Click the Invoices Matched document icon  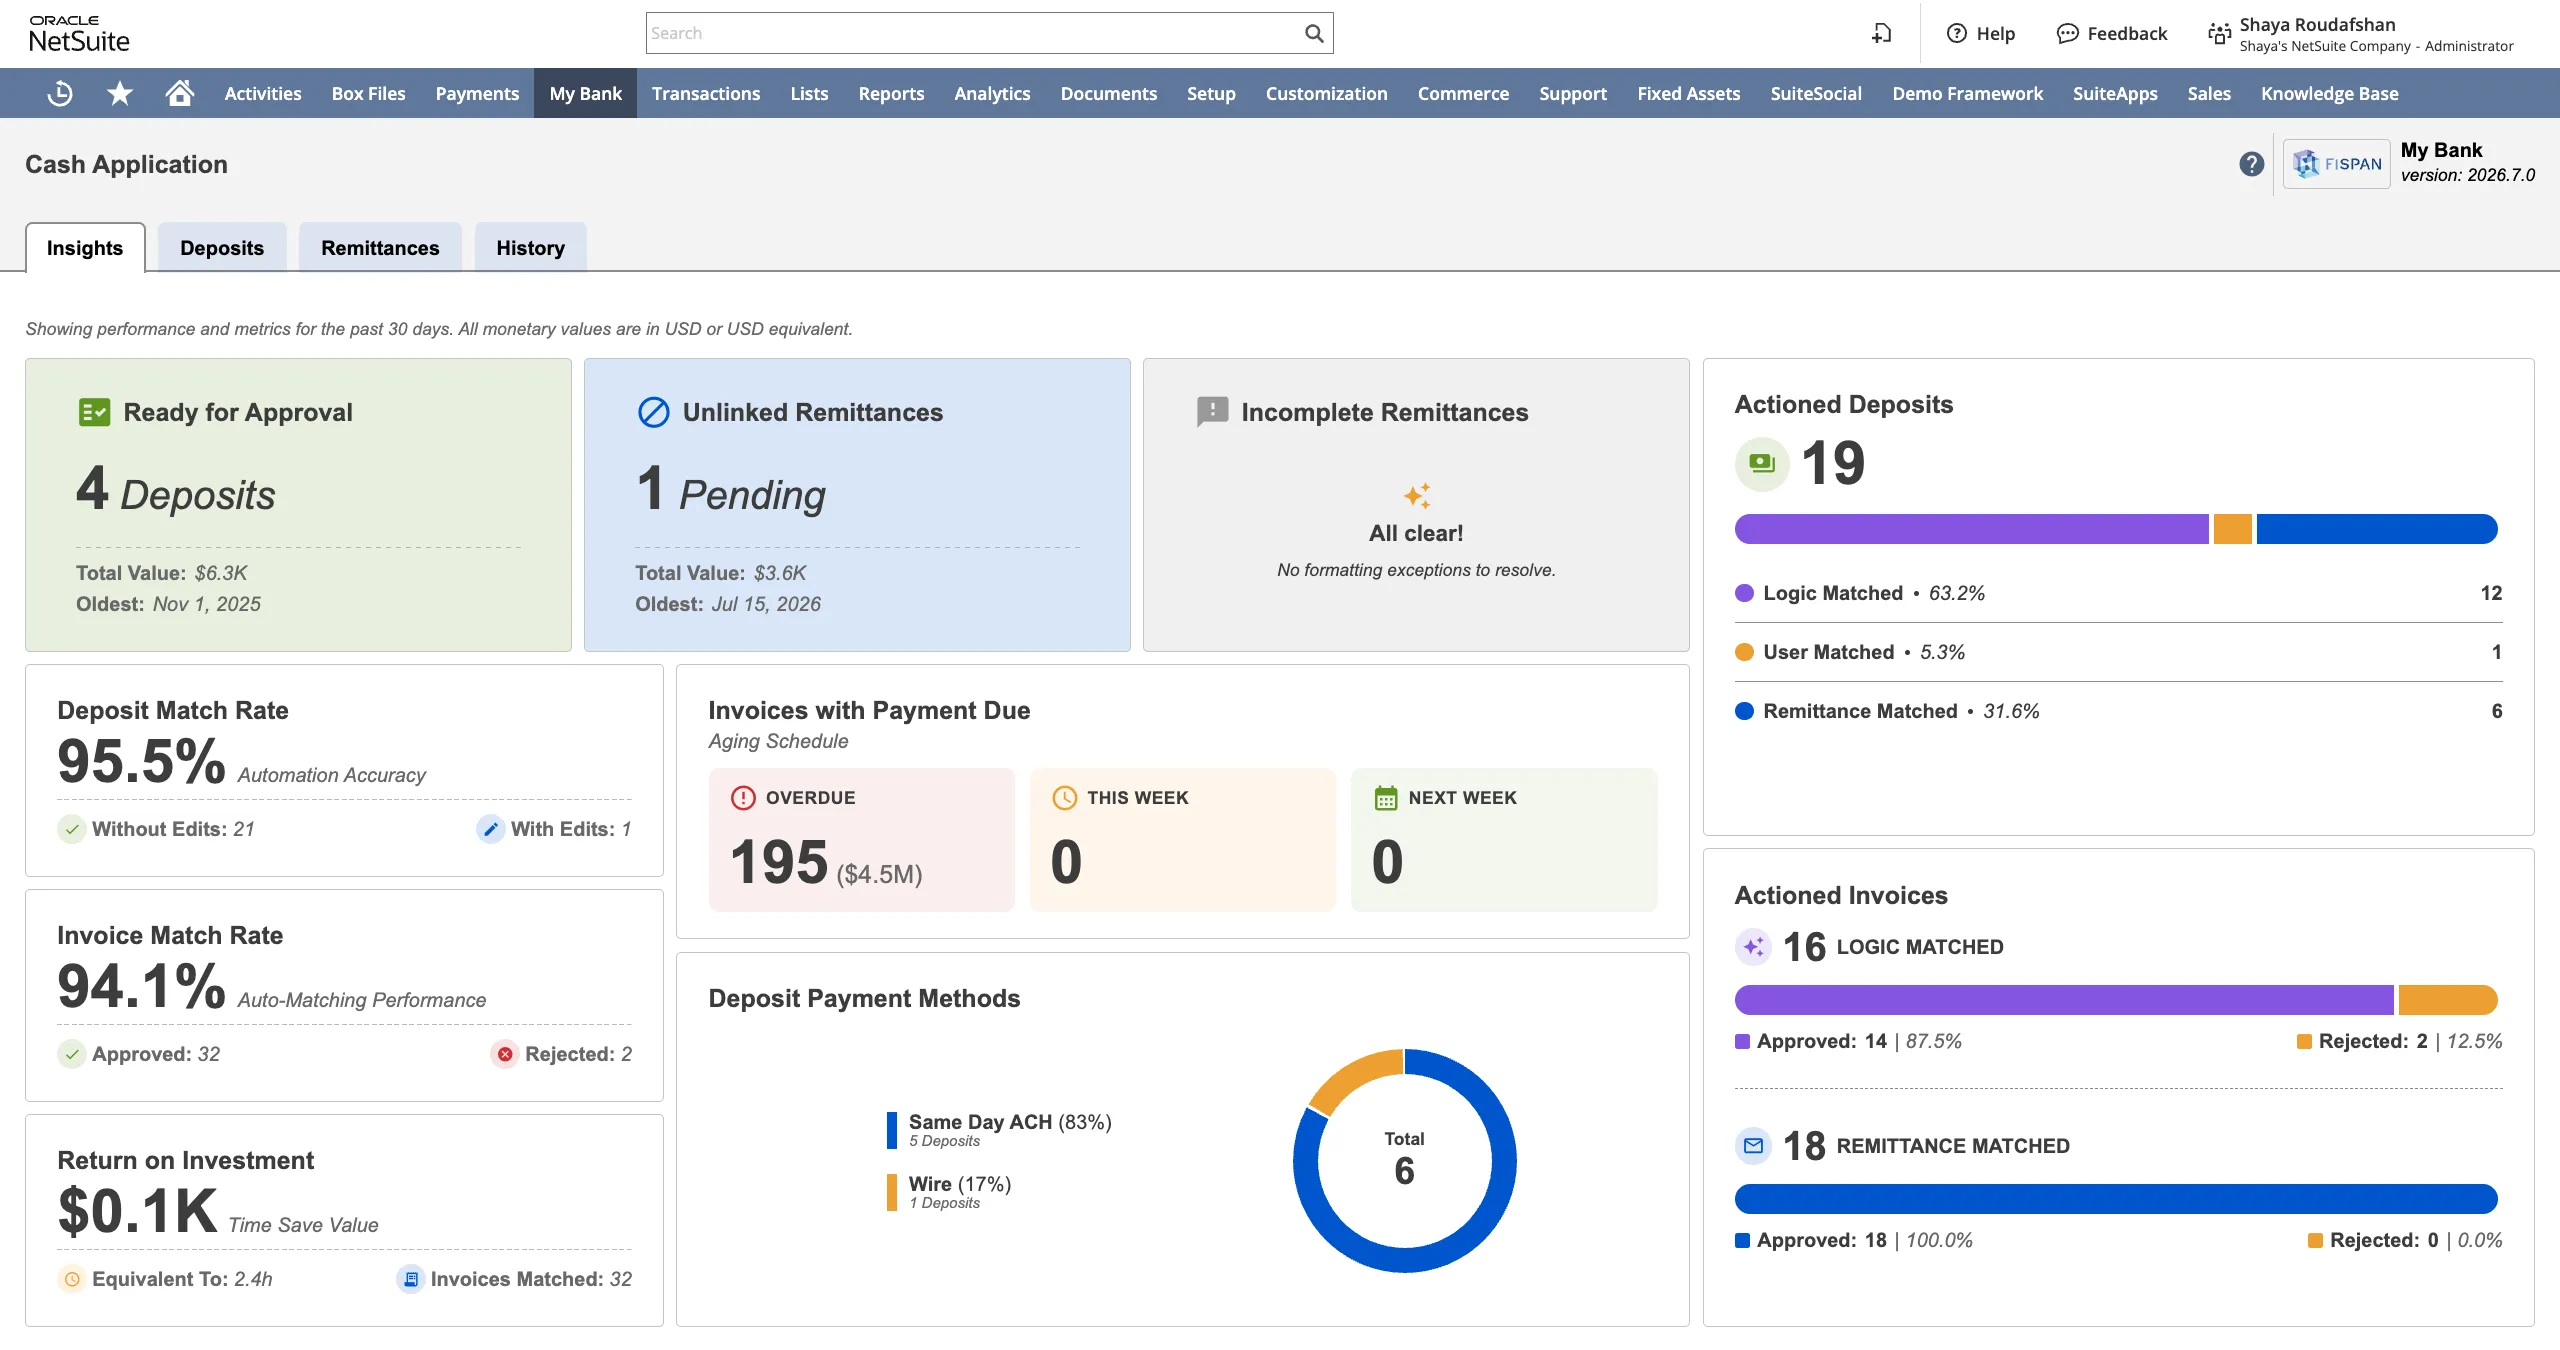(x=410, y=1279)
